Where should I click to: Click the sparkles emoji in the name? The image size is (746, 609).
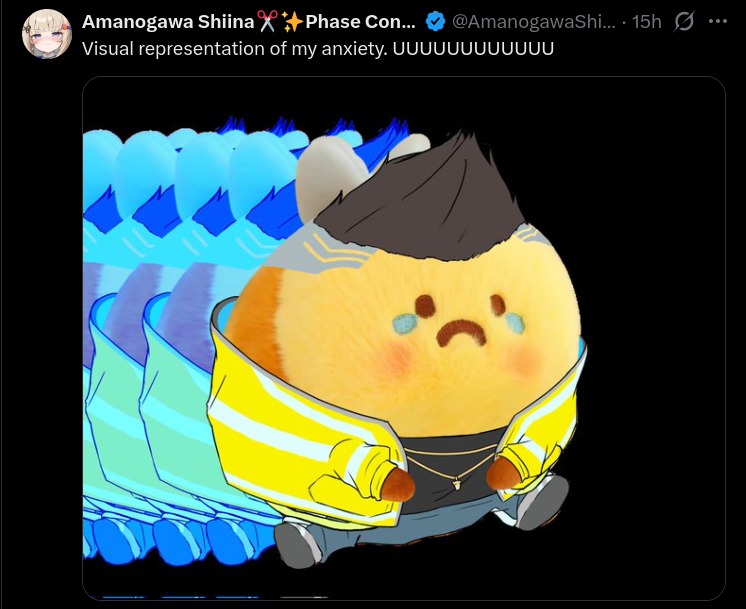(292, 21)
